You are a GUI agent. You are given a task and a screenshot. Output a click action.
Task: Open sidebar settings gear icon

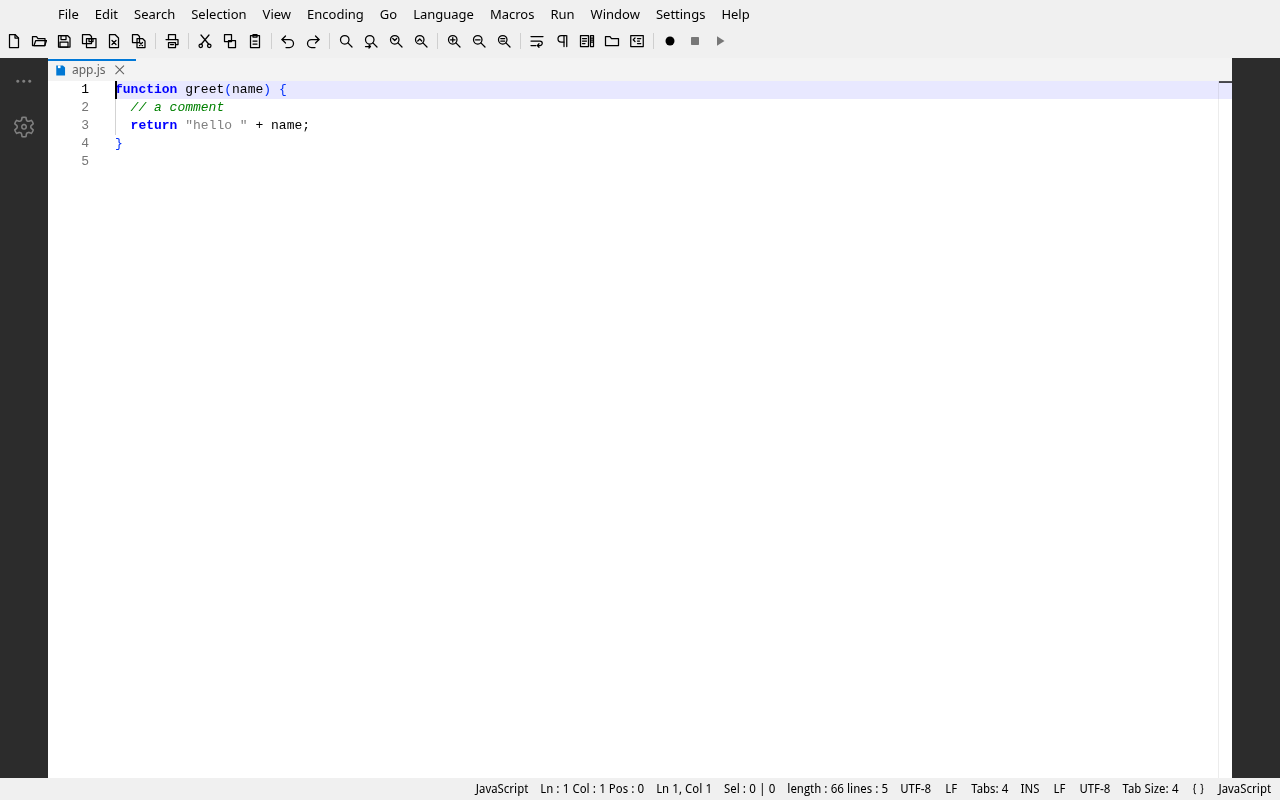[24, 127]
